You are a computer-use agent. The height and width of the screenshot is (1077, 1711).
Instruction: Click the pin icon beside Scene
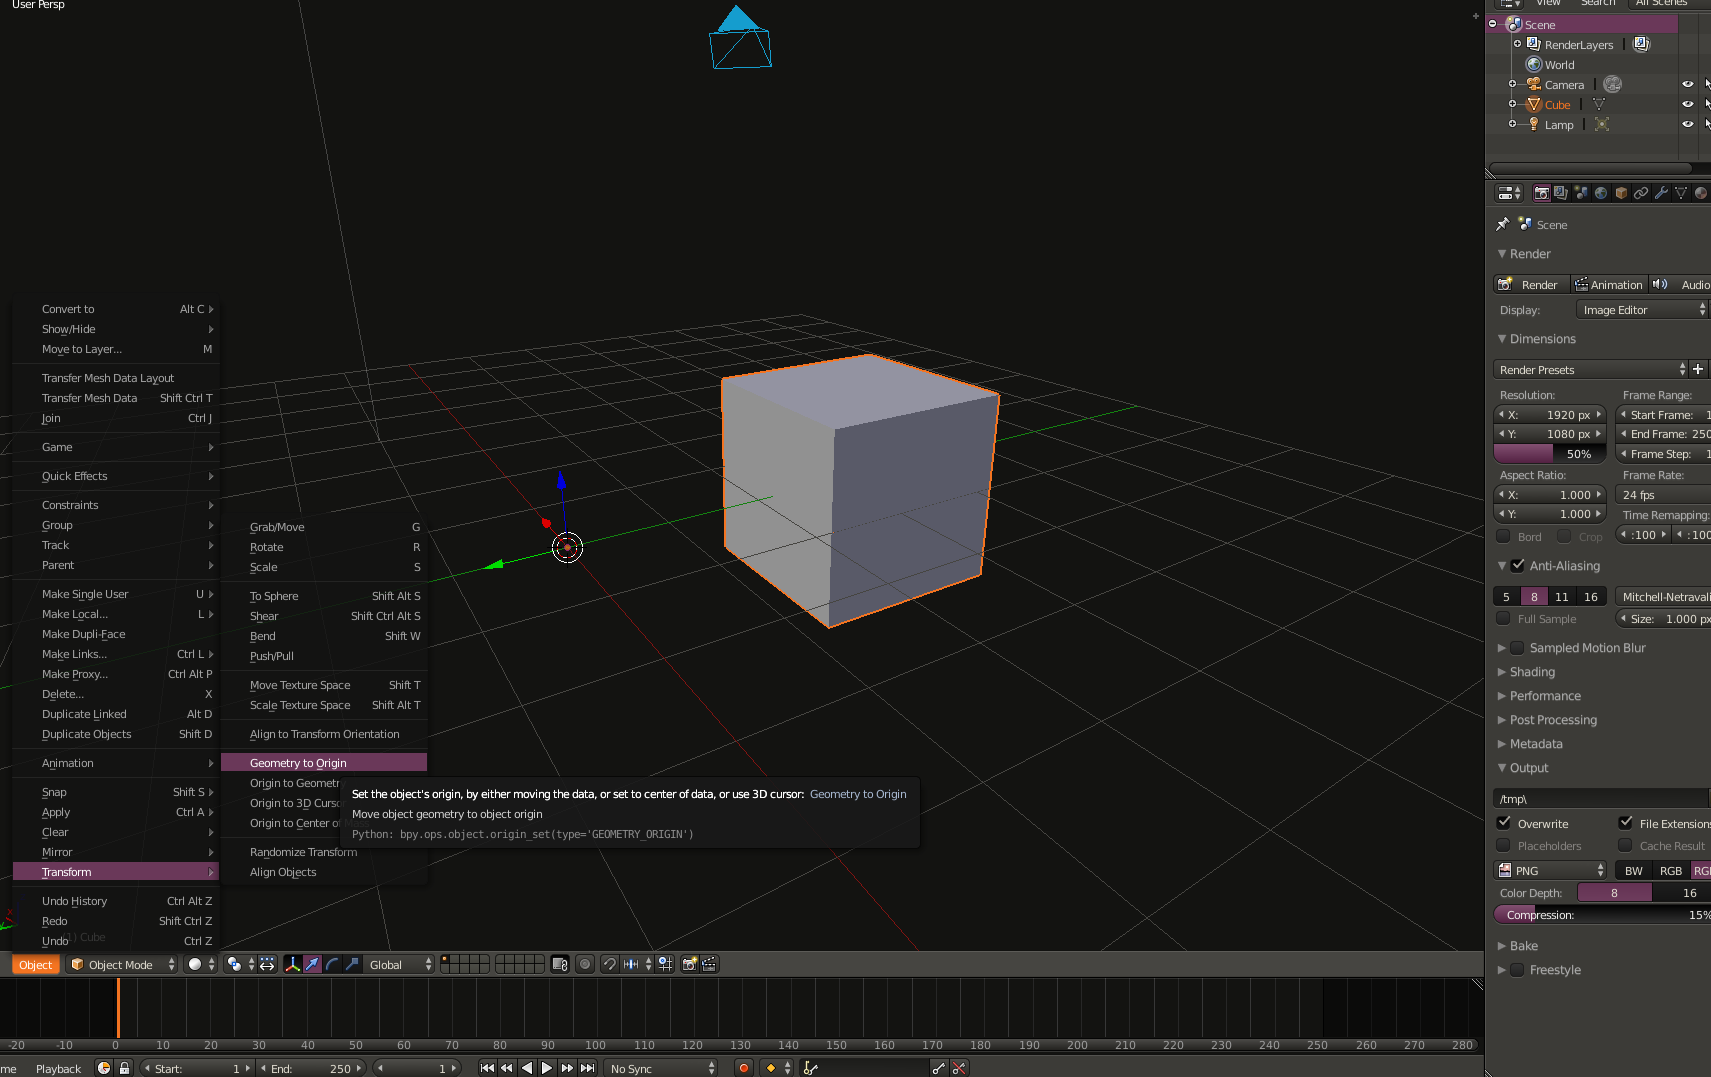tap(1502, 224)
